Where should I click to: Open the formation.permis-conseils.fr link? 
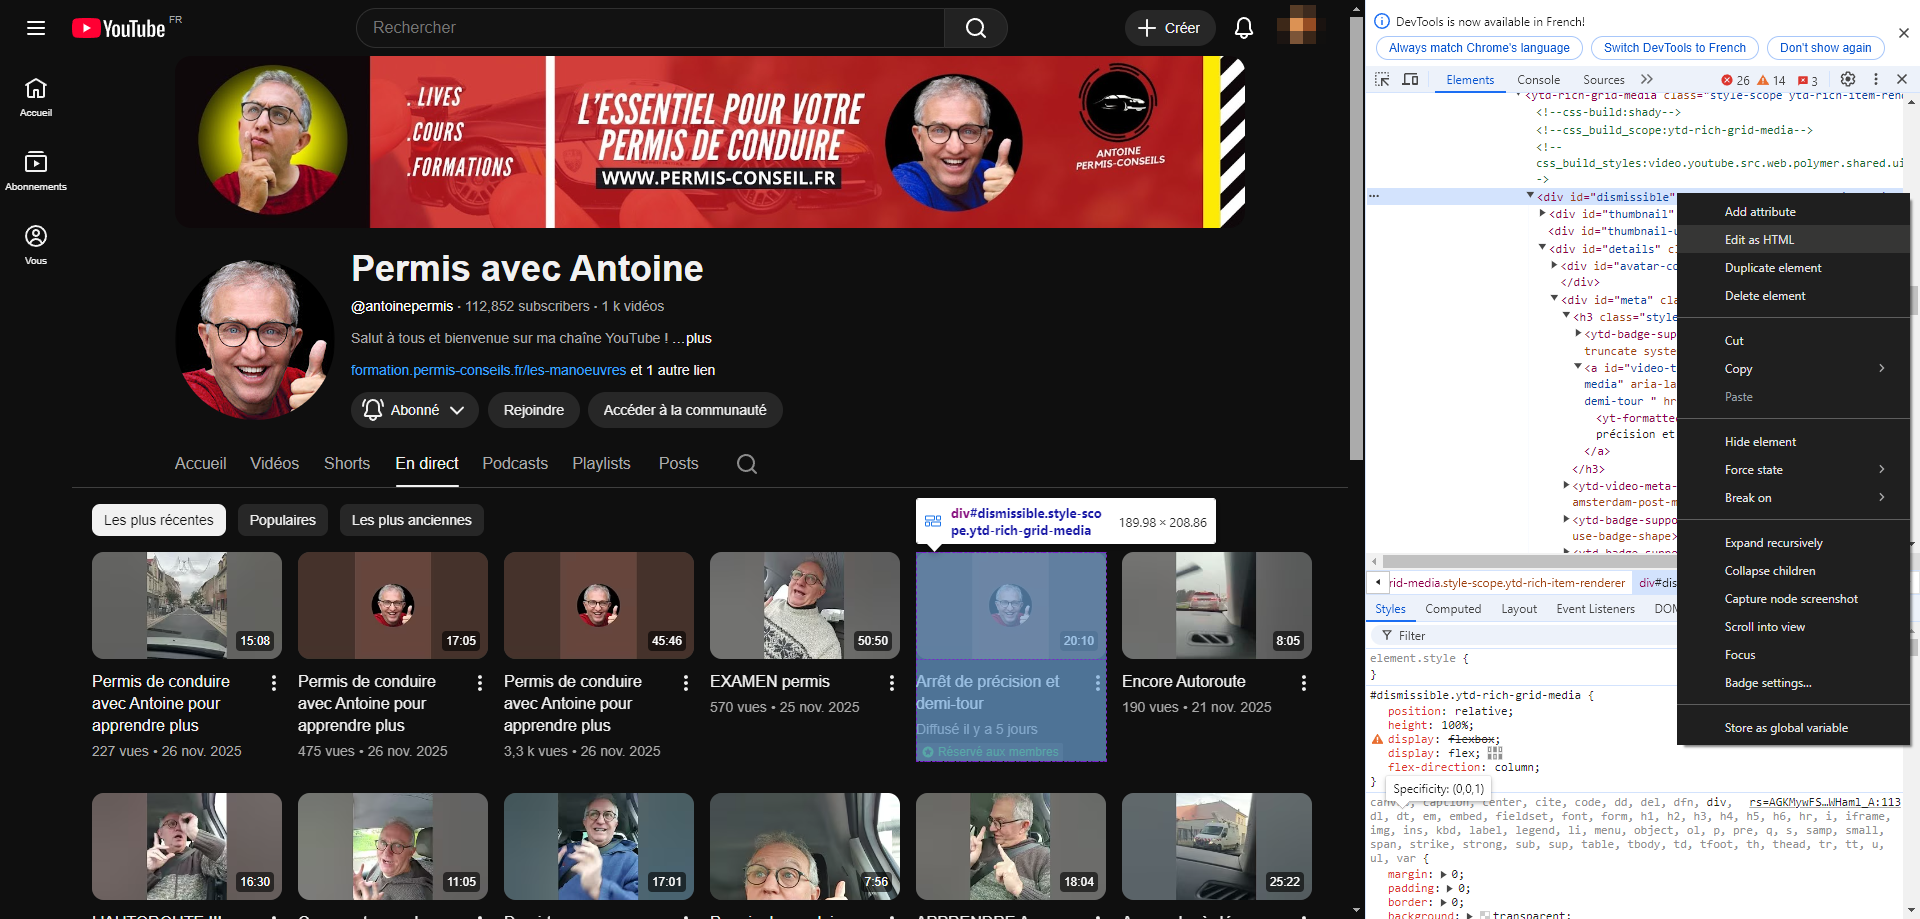(x=488, y=370)
